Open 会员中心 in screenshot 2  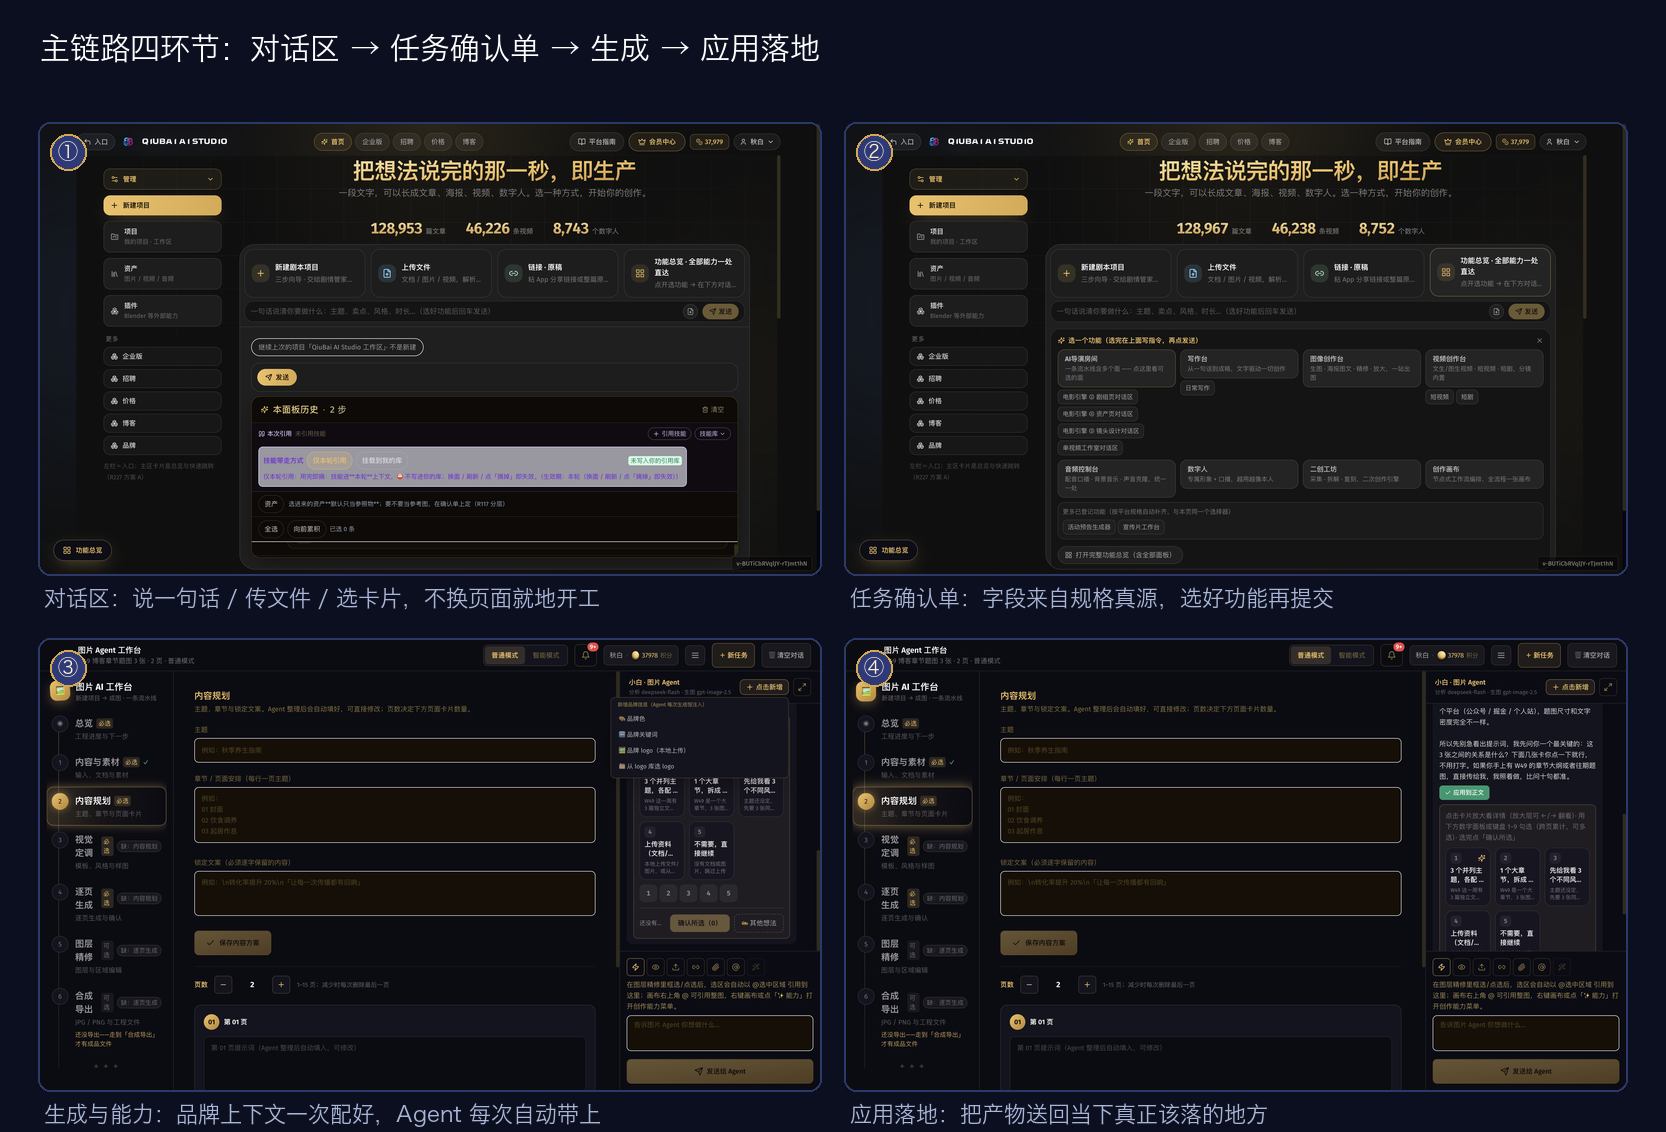pyautogui.click(x=1463, y=142)
